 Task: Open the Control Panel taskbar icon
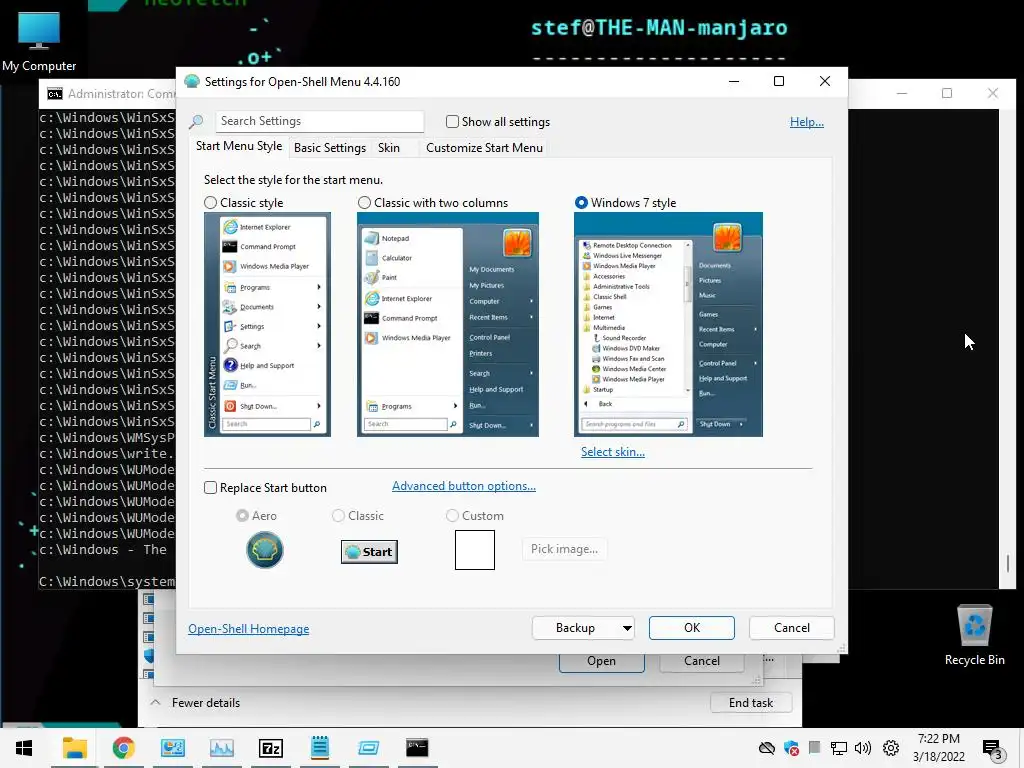172,748
